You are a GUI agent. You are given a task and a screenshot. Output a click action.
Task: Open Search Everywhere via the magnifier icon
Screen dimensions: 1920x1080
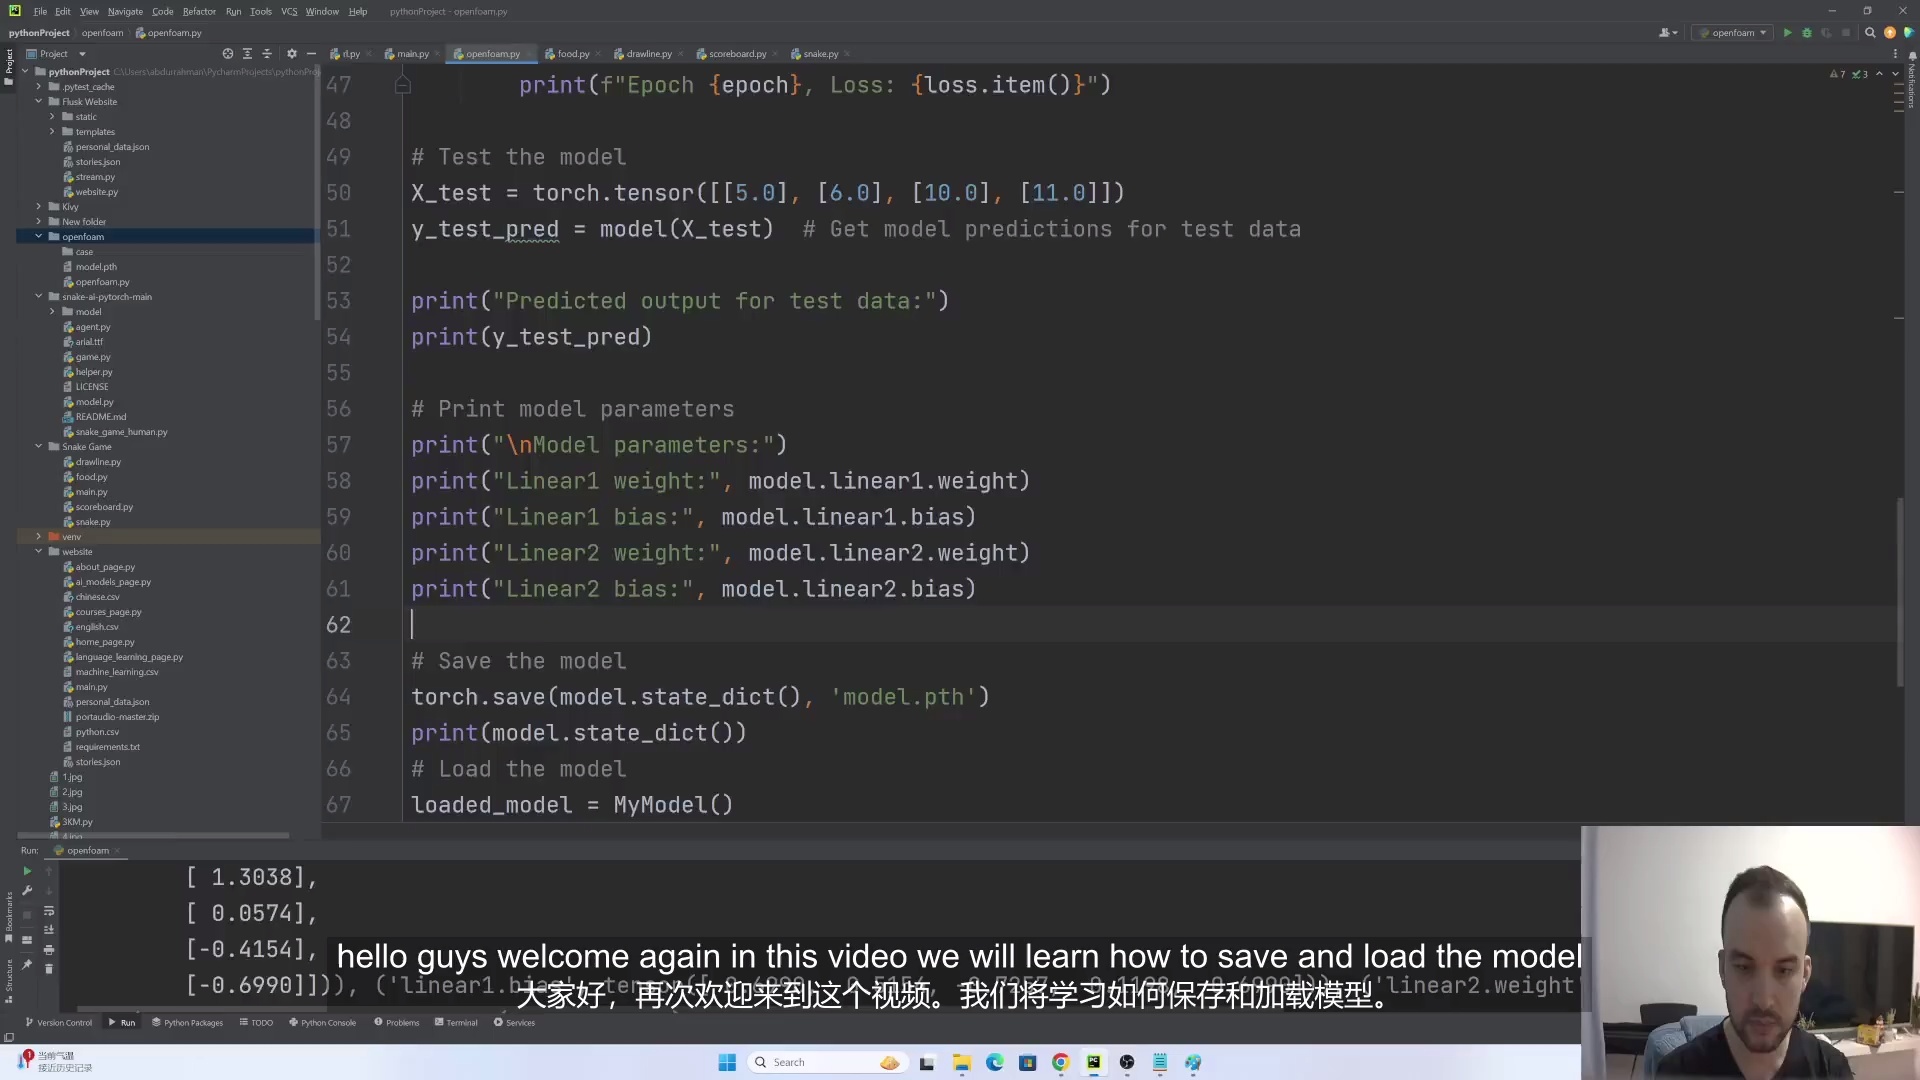(x=1869, y=33)
